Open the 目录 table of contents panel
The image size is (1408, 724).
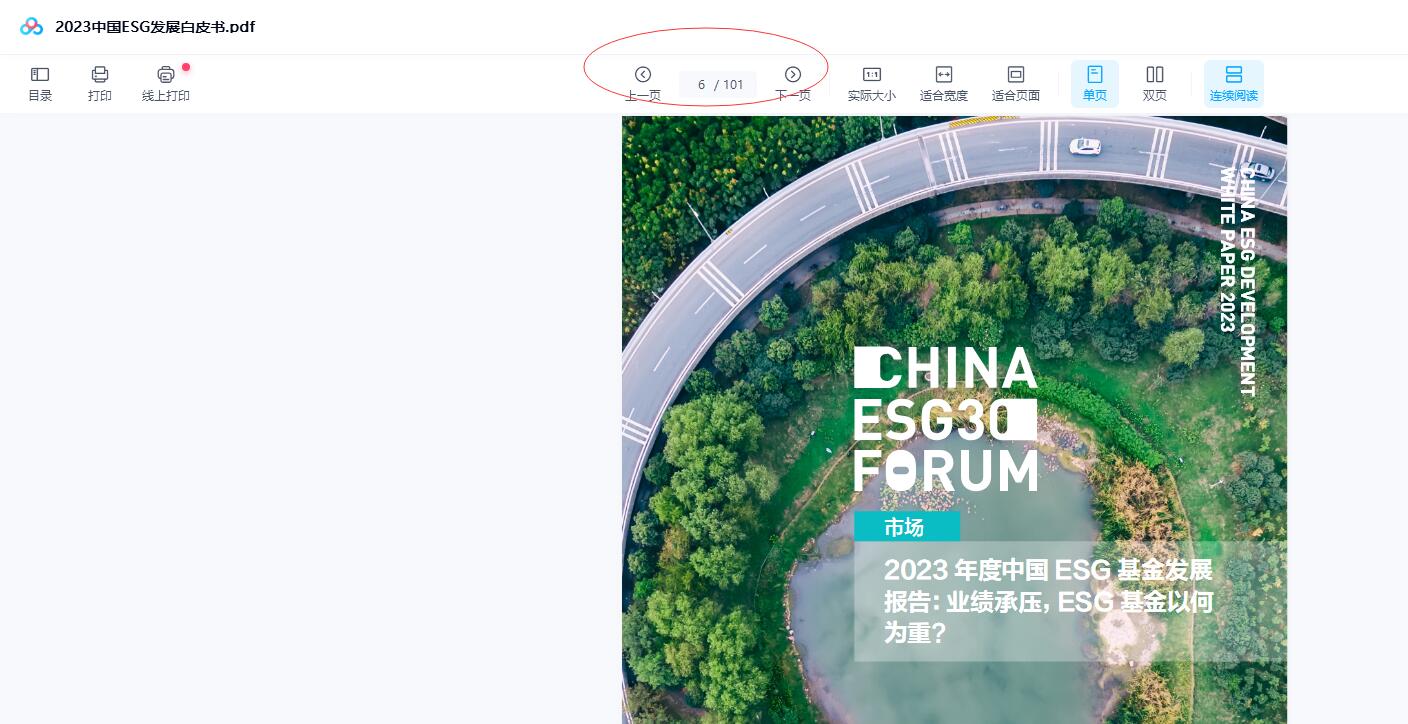[40, 84]
